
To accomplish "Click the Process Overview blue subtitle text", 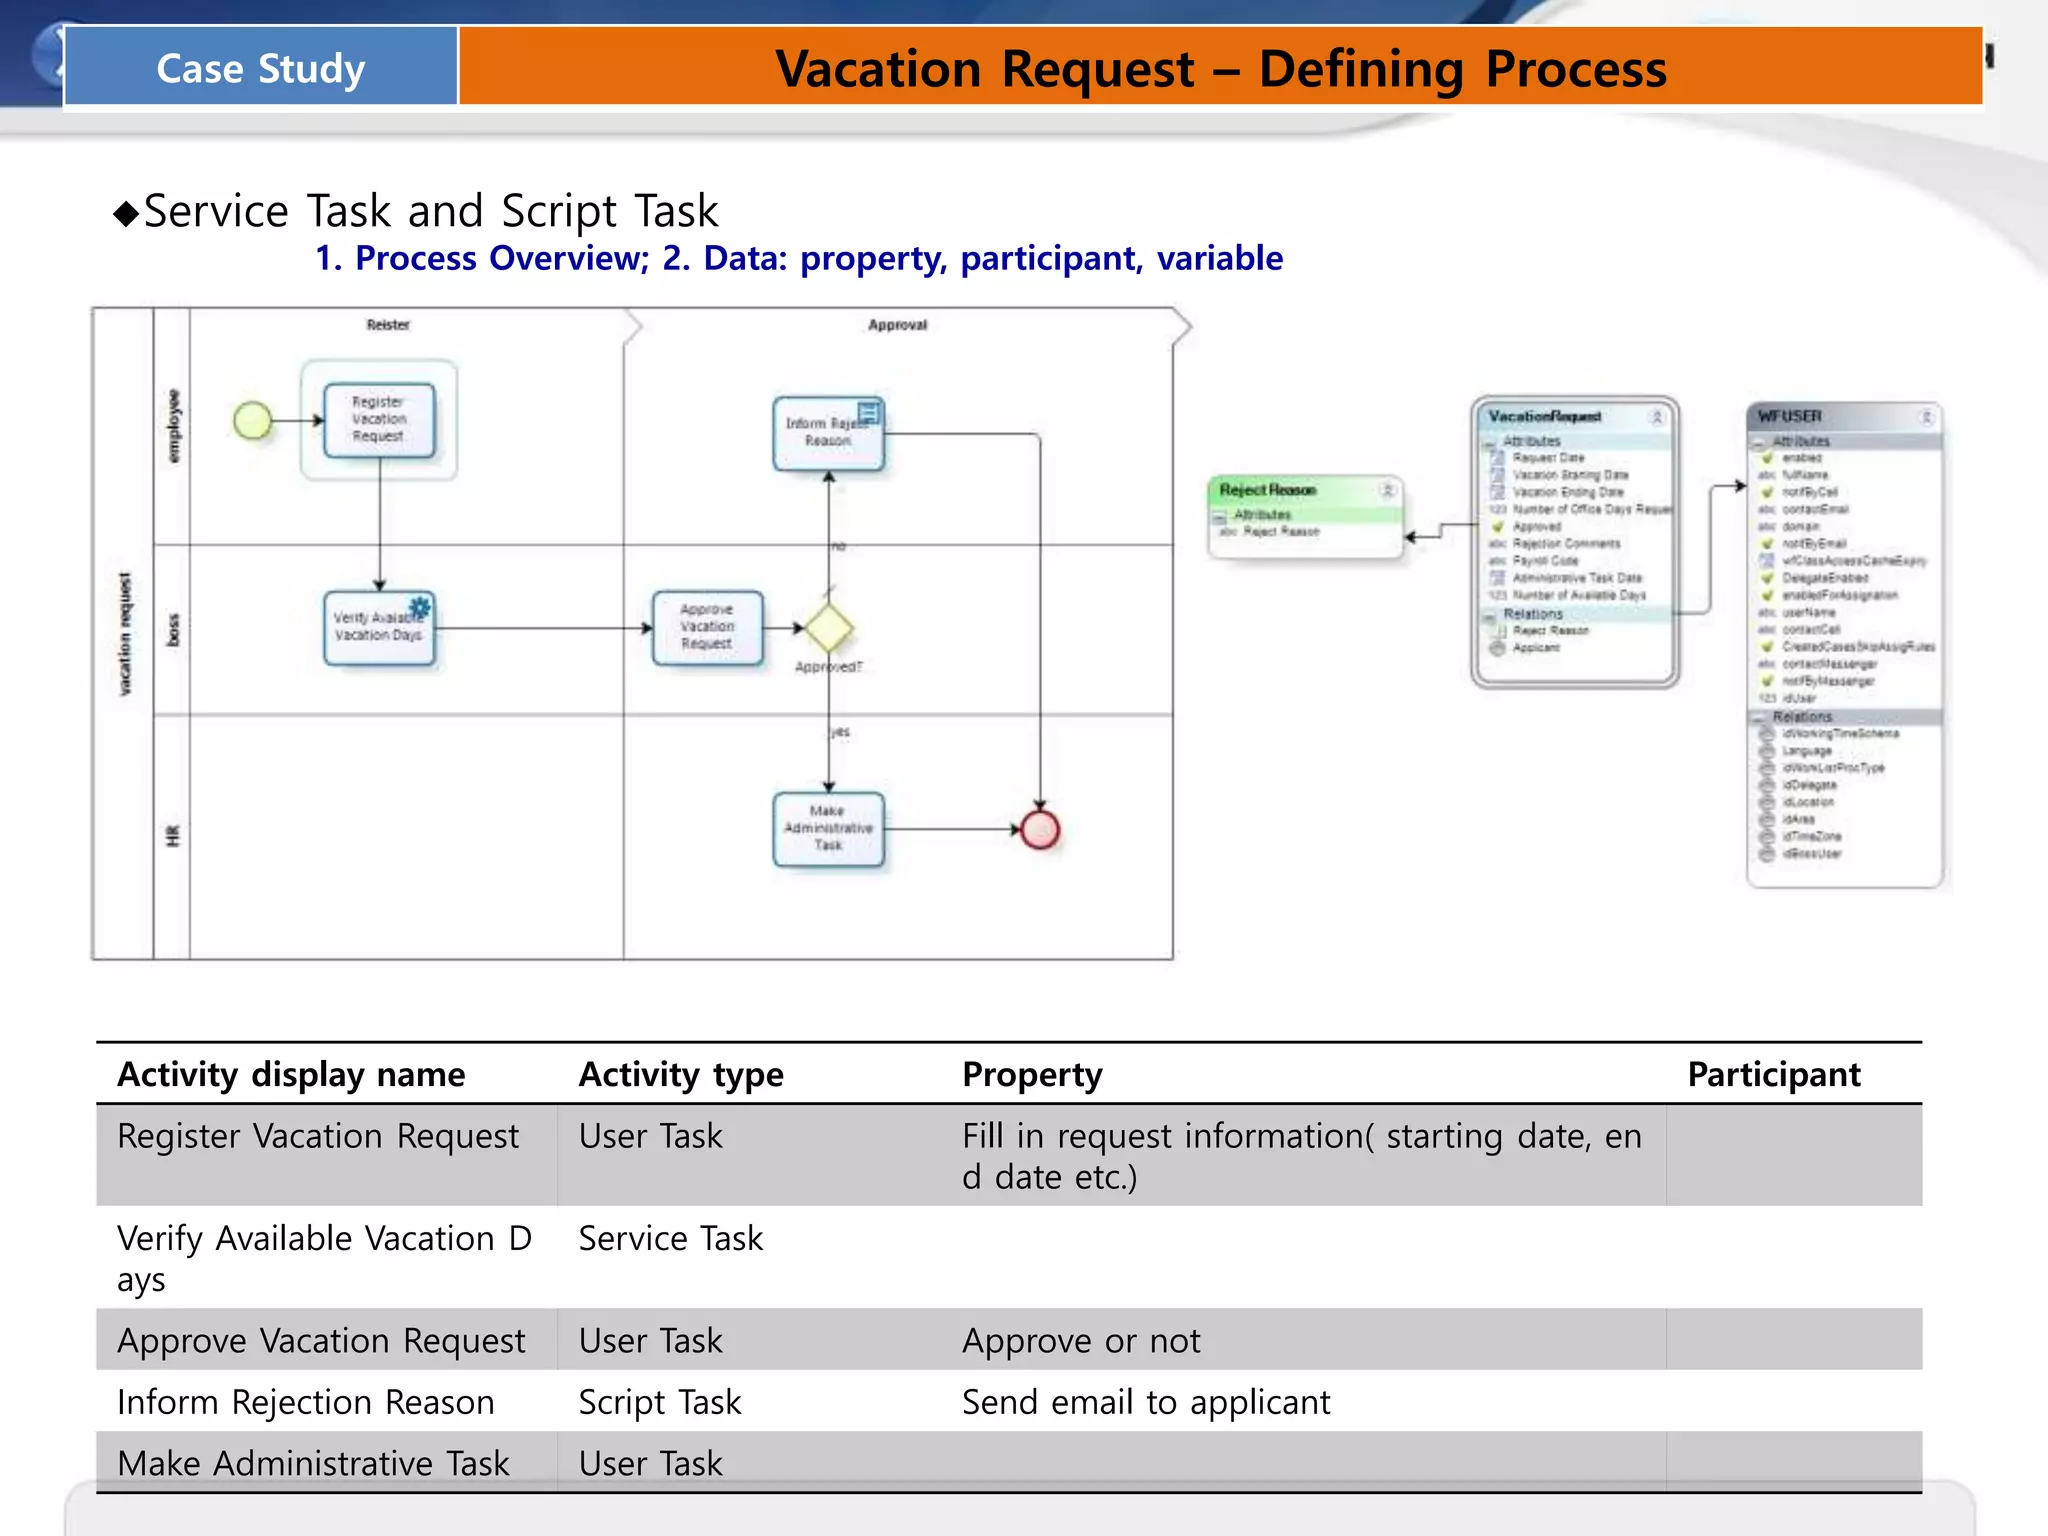I will 483,258.
